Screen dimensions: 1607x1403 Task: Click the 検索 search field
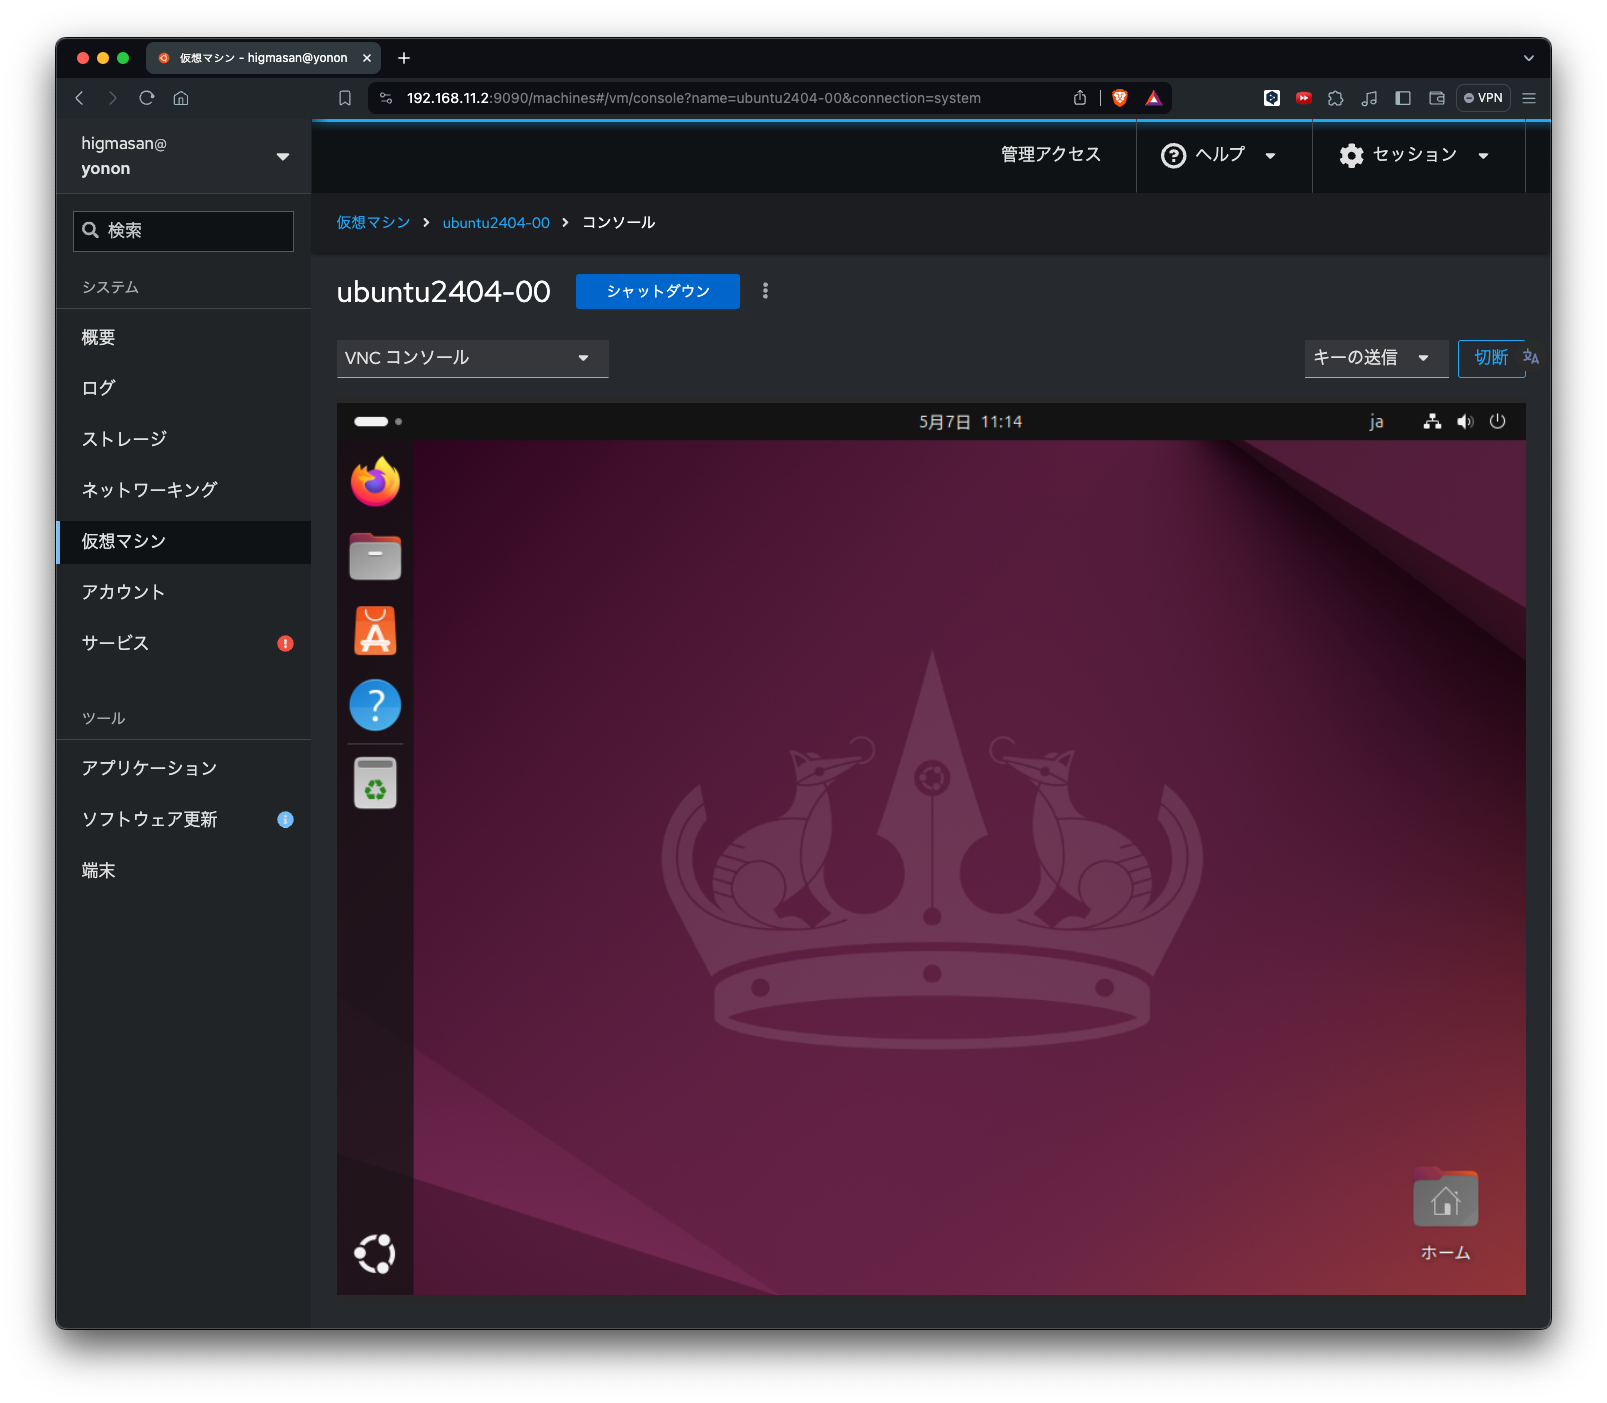click(x=183, y=230)
